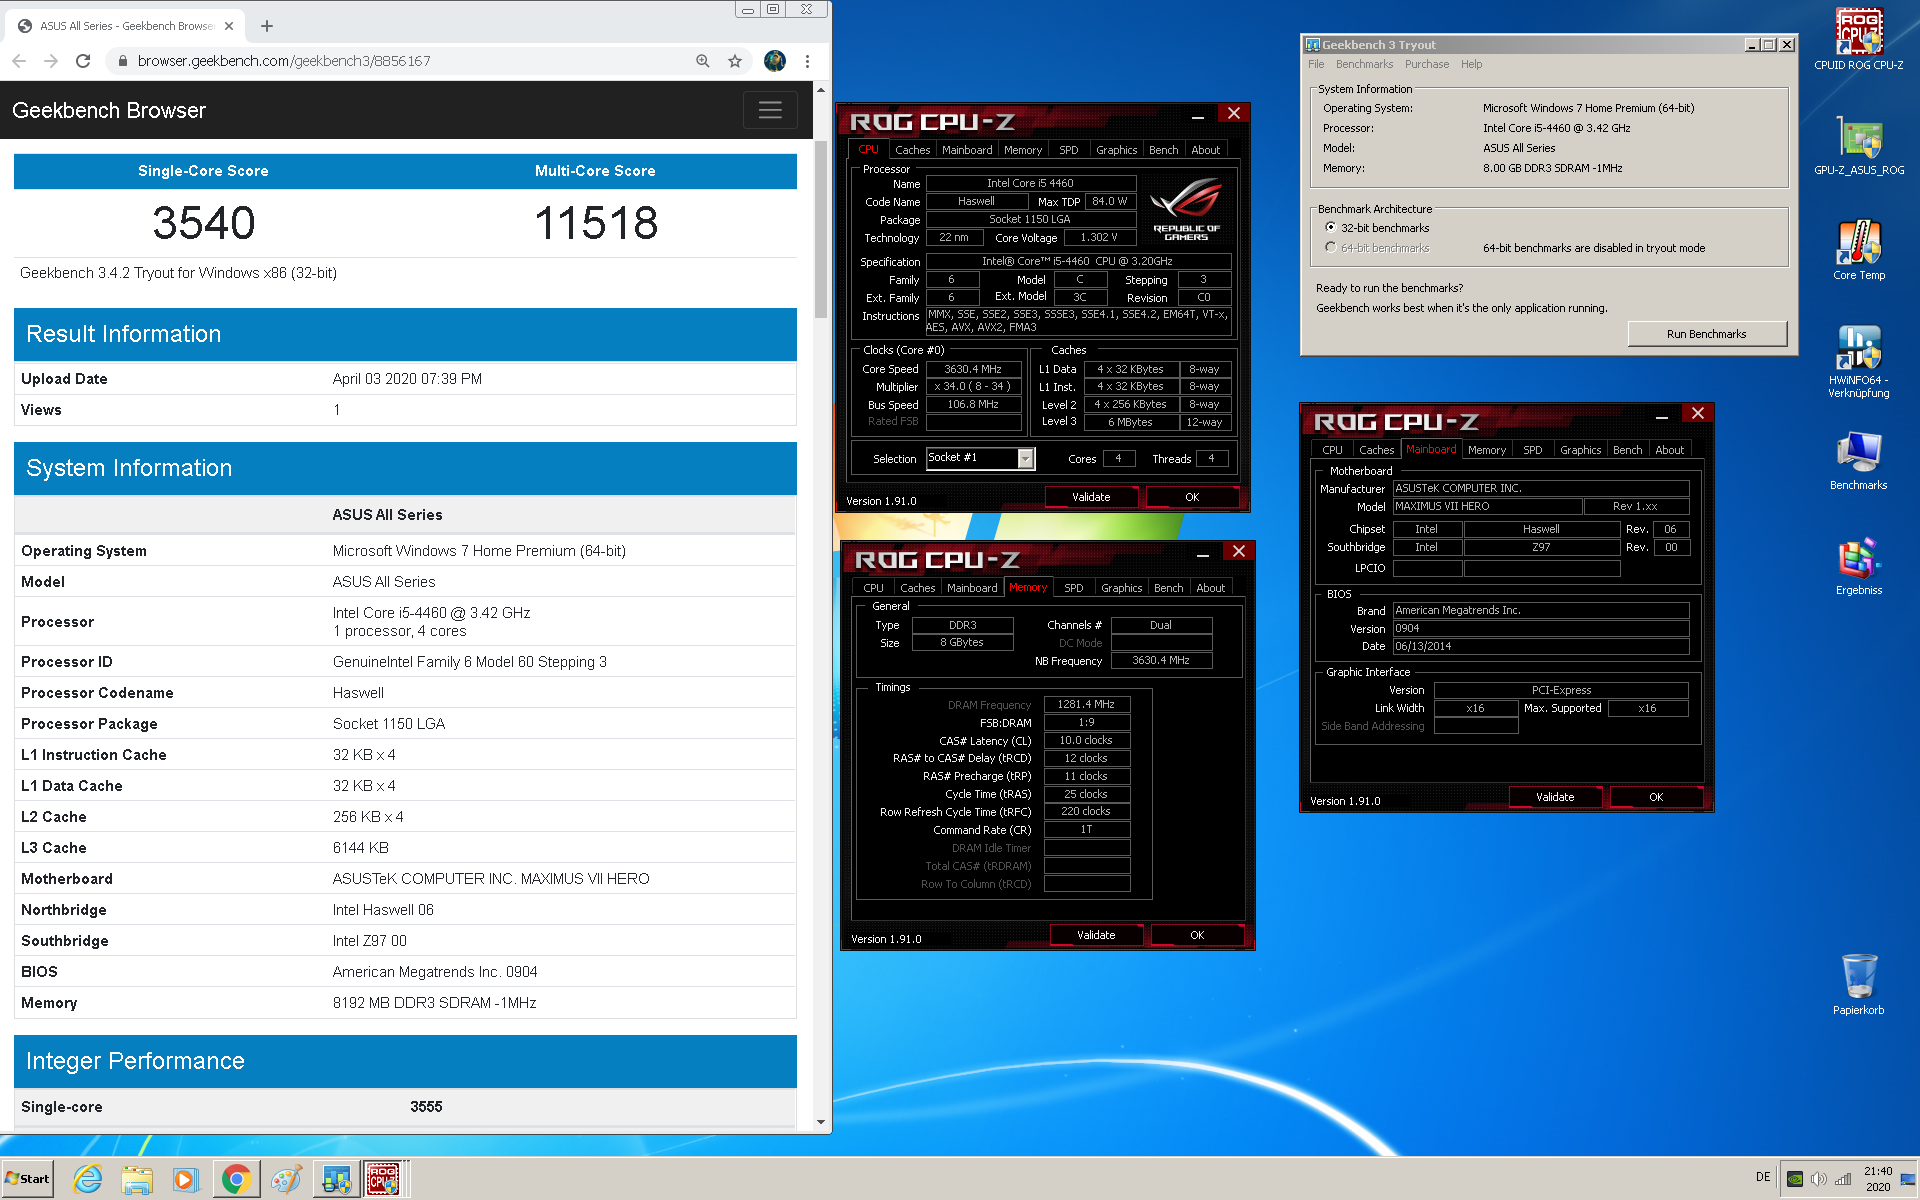Open the Papierkorb recycle bin
The height and width of the screenshot is (1200, 1920).
click(x=1858, y=985)
